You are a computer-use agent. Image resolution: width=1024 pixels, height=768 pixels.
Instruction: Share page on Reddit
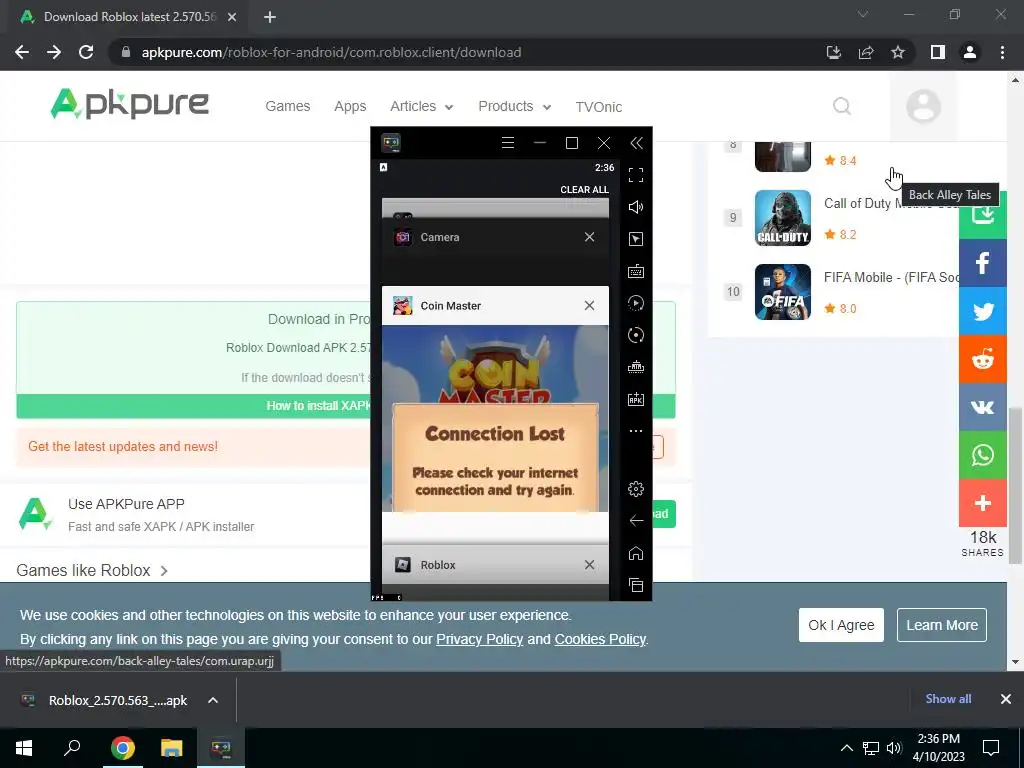click(982, 359)
